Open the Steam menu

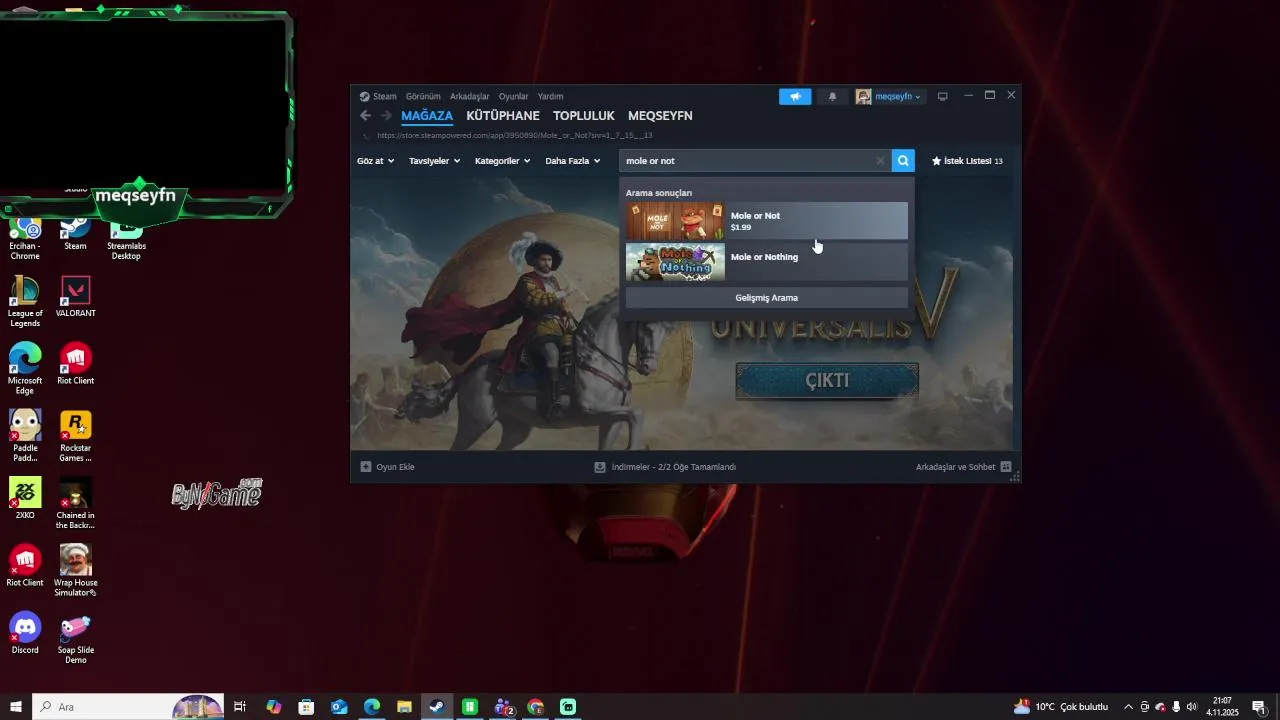click(385, 97)
